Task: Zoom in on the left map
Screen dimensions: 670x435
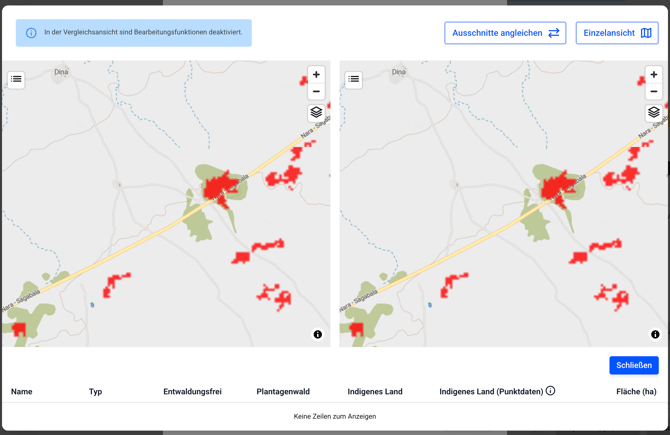Action: (316, 75)
